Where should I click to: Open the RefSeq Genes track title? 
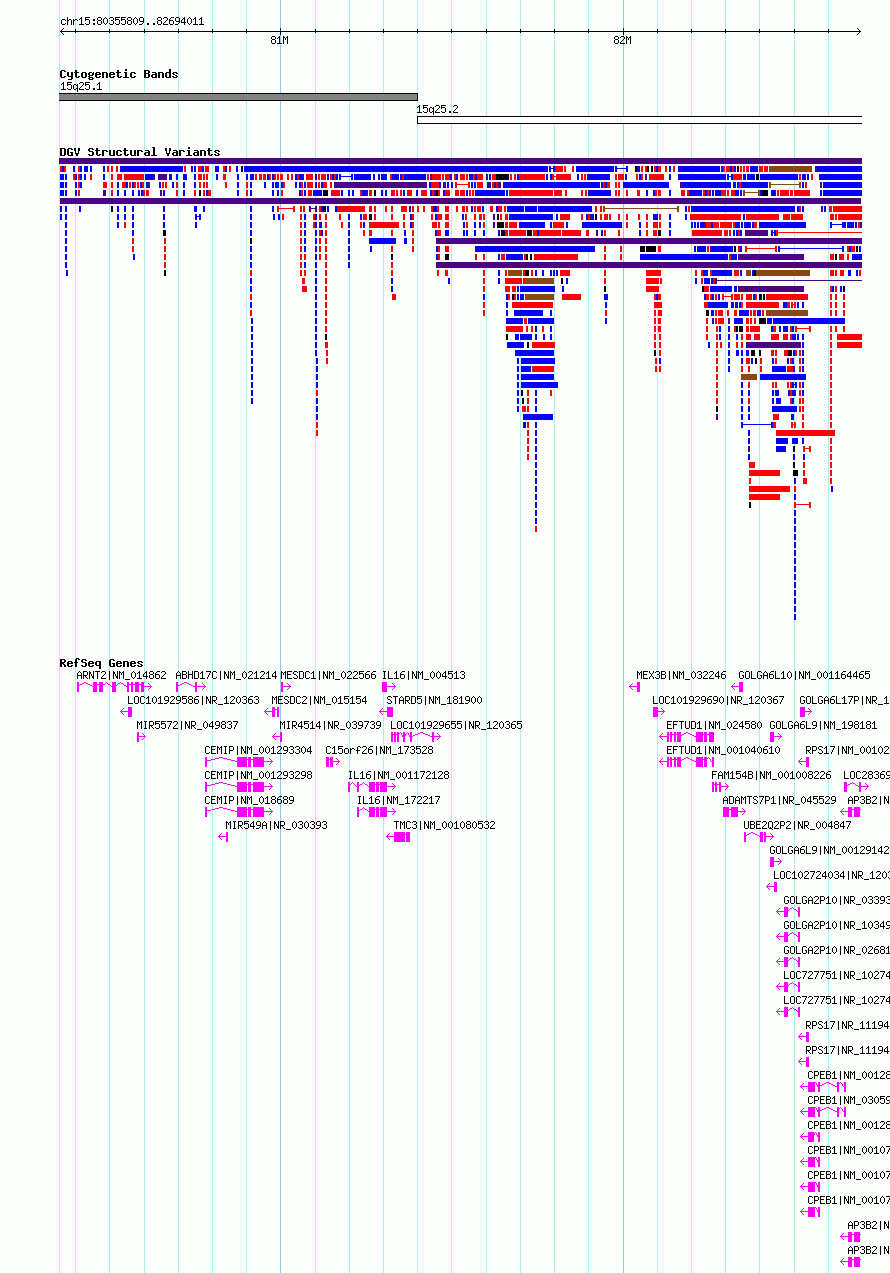point(101,663)
